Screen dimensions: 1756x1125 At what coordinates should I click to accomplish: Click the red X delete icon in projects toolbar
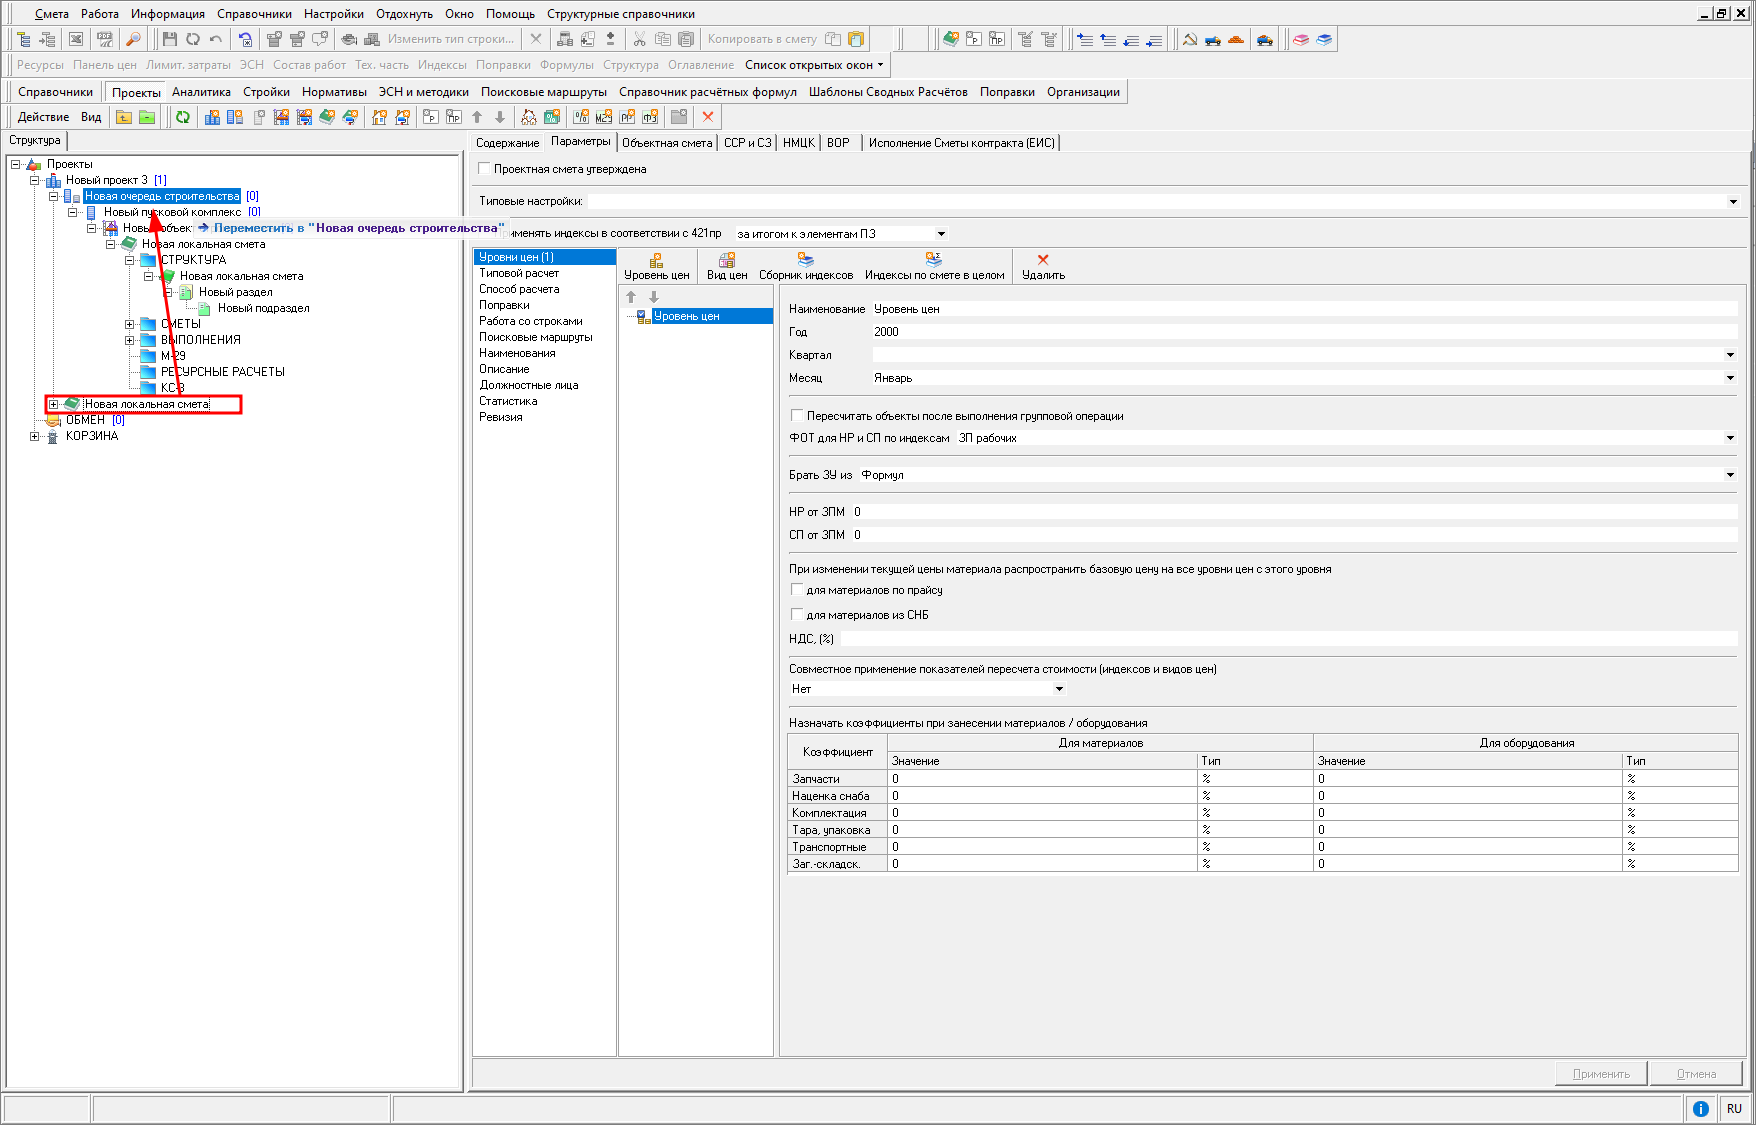[708, 117]
